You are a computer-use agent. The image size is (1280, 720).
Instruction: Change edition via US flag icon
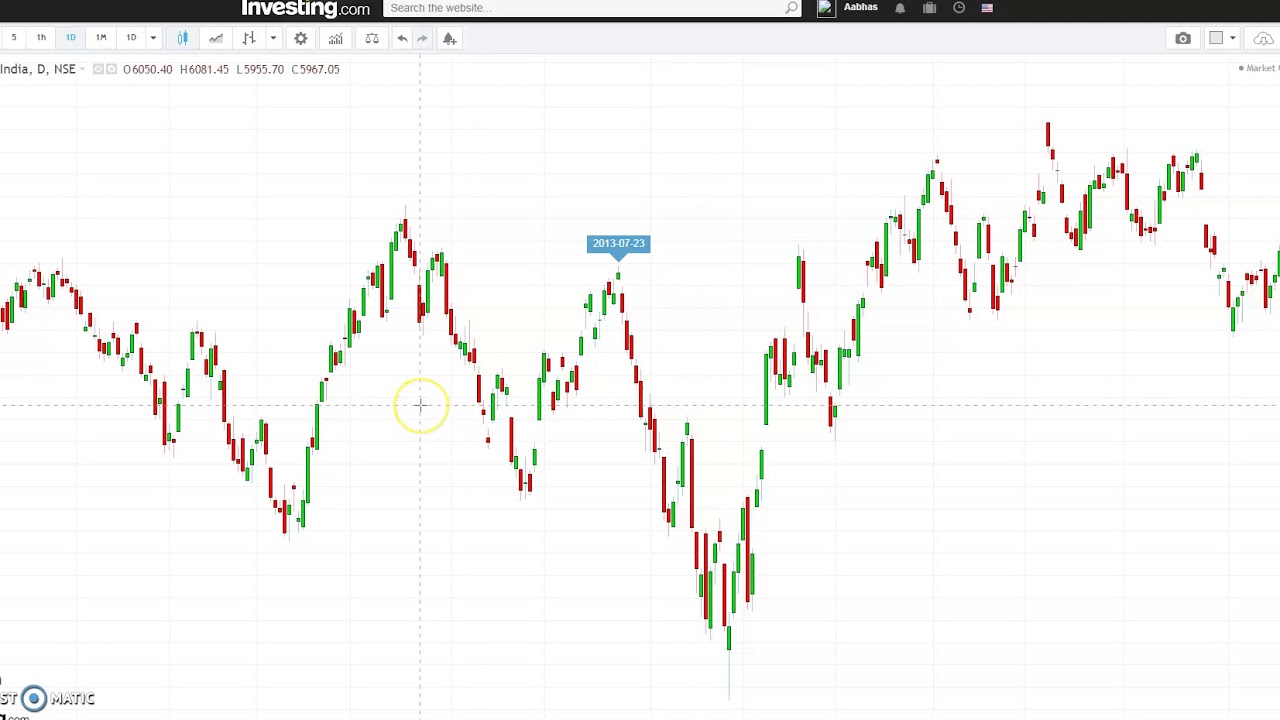(987, 8)
